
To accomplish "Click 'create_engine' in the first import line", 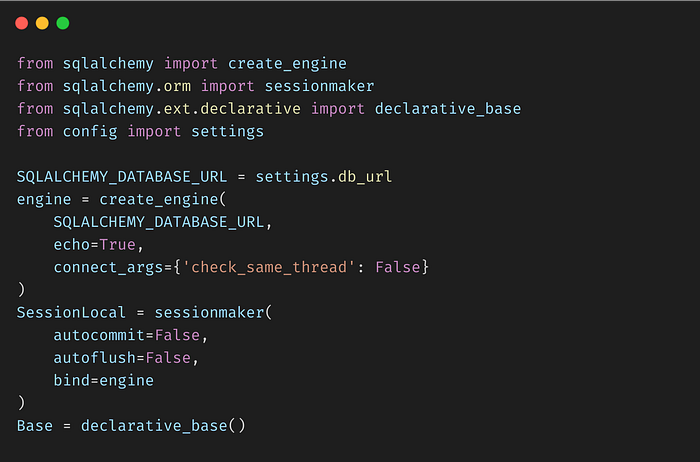I will [x=287, y=63].
